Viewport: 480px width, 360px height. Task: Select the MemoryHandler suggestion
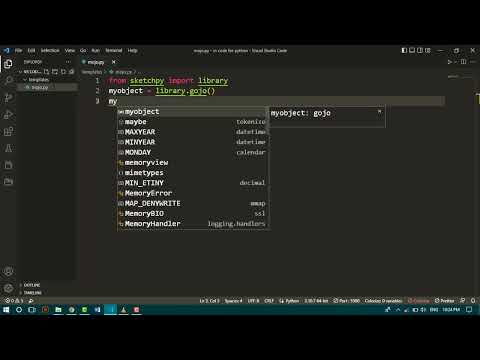tap(193, 224)
